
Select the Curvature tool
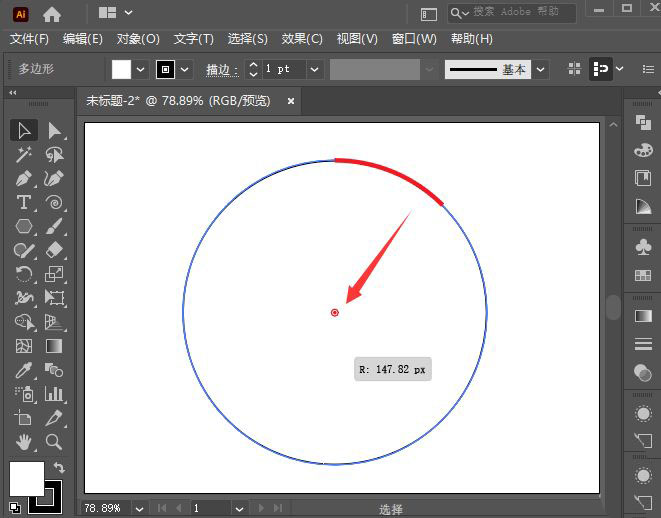[x=54, y=179]
